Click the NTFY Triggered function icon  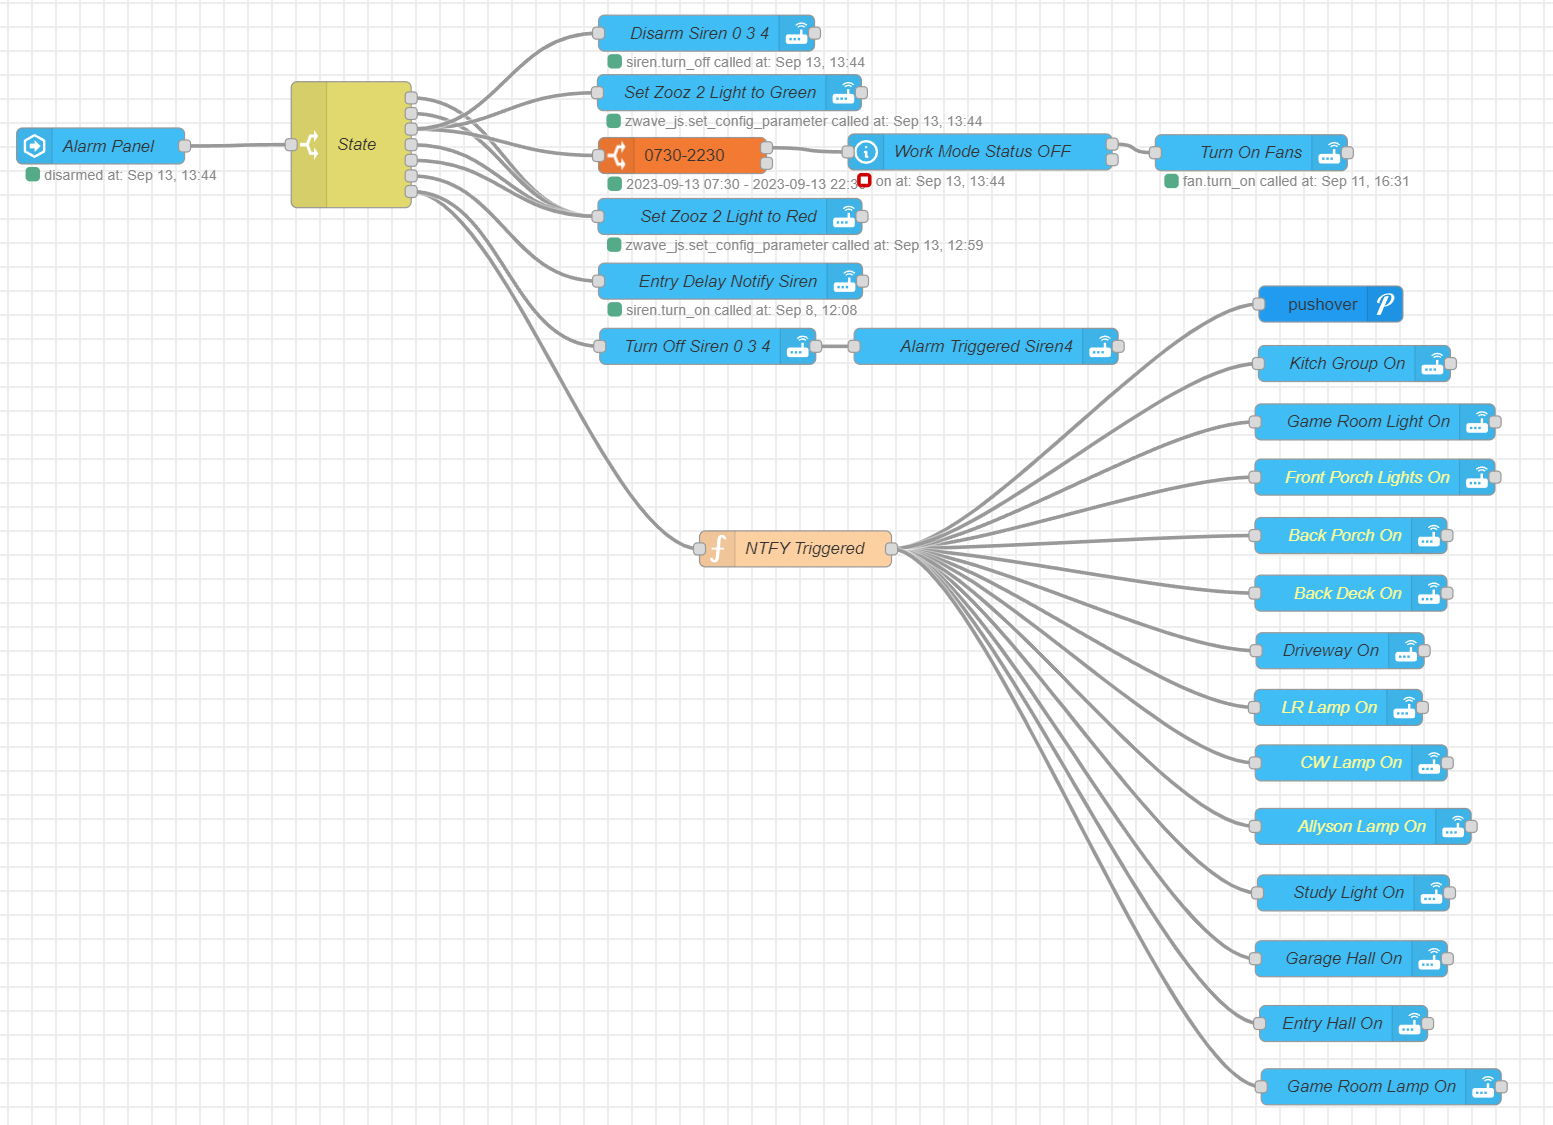coord(718,549)
